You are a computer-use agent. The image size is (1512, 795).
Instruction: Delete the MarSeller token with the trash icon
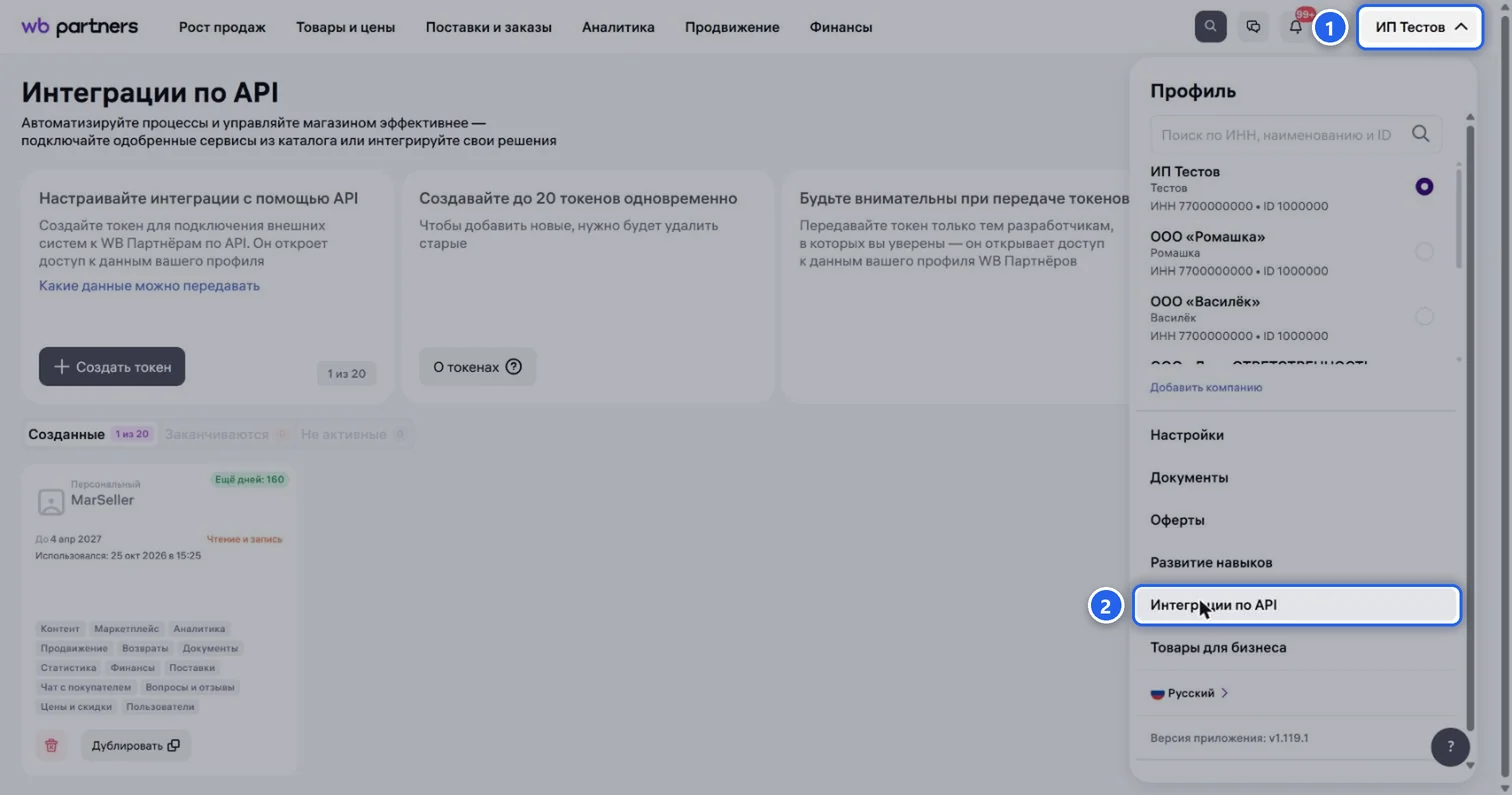point(52,745)
